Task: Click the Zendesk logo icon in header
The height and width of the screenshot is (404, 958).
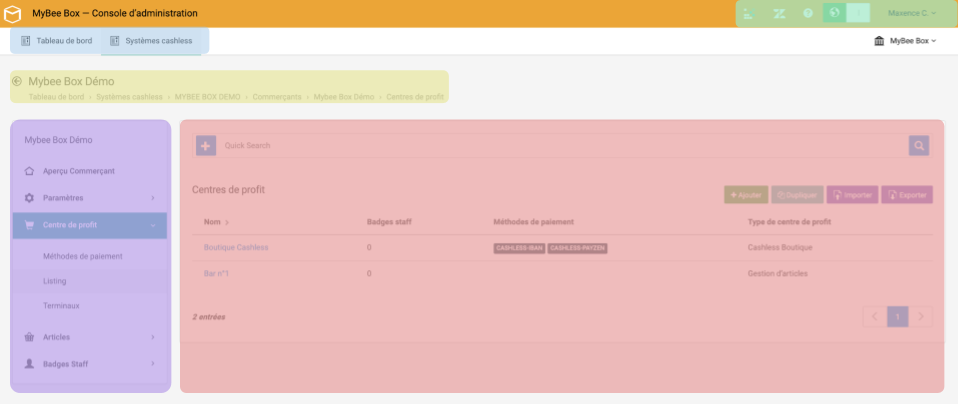Action: [779, 13]
